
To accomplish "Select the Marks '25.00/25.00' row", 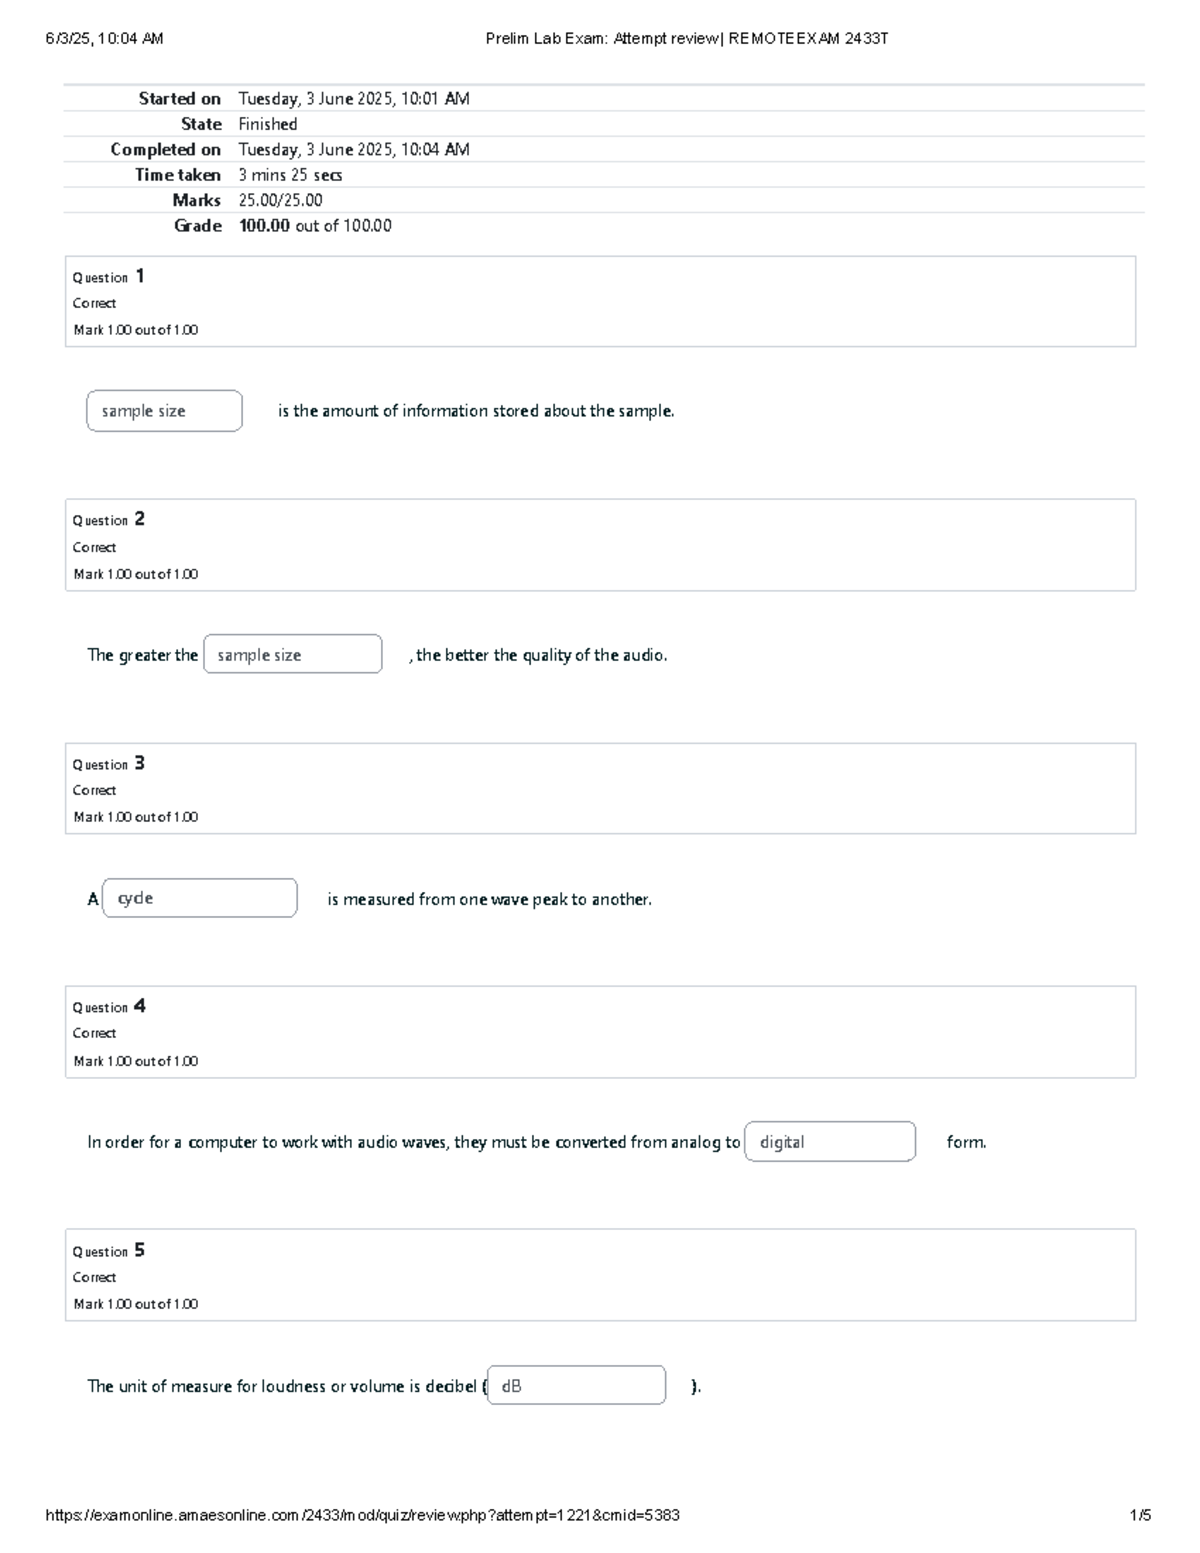I will point(604,200).
